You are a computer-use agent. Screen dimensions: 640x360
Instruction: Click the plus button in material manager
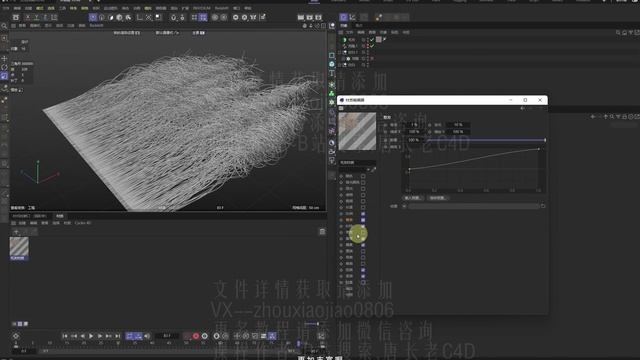[16, 232]
